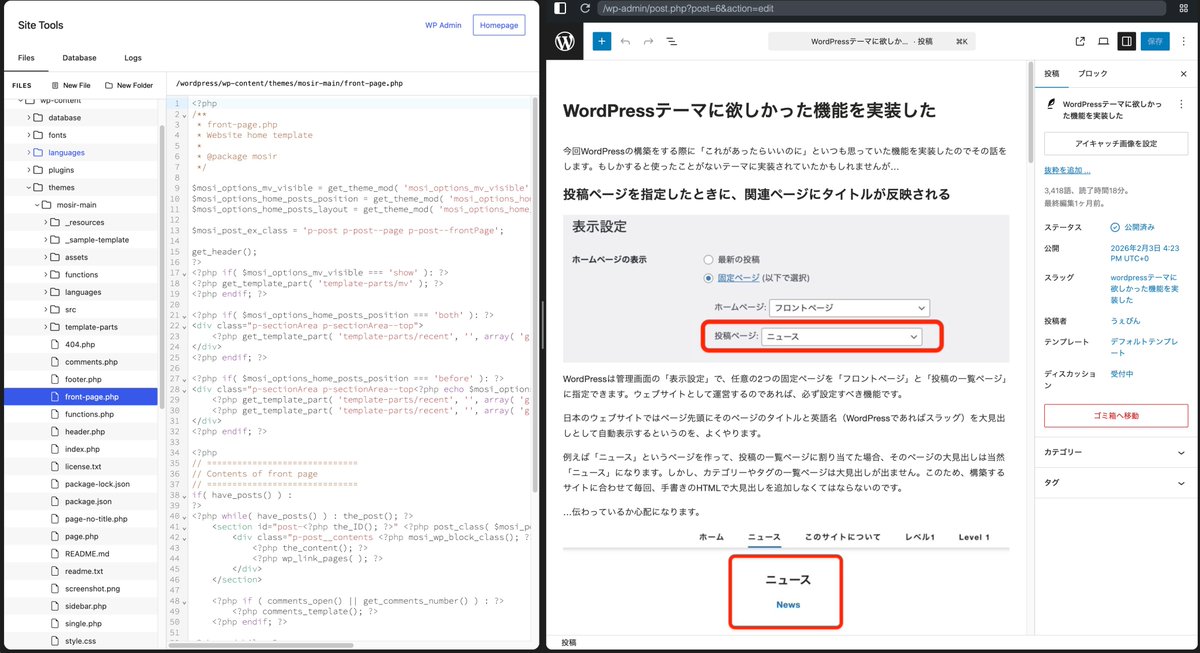The image size is (1200, 653).
Task: Open the document overview list icon
Action: coord(671,41)
